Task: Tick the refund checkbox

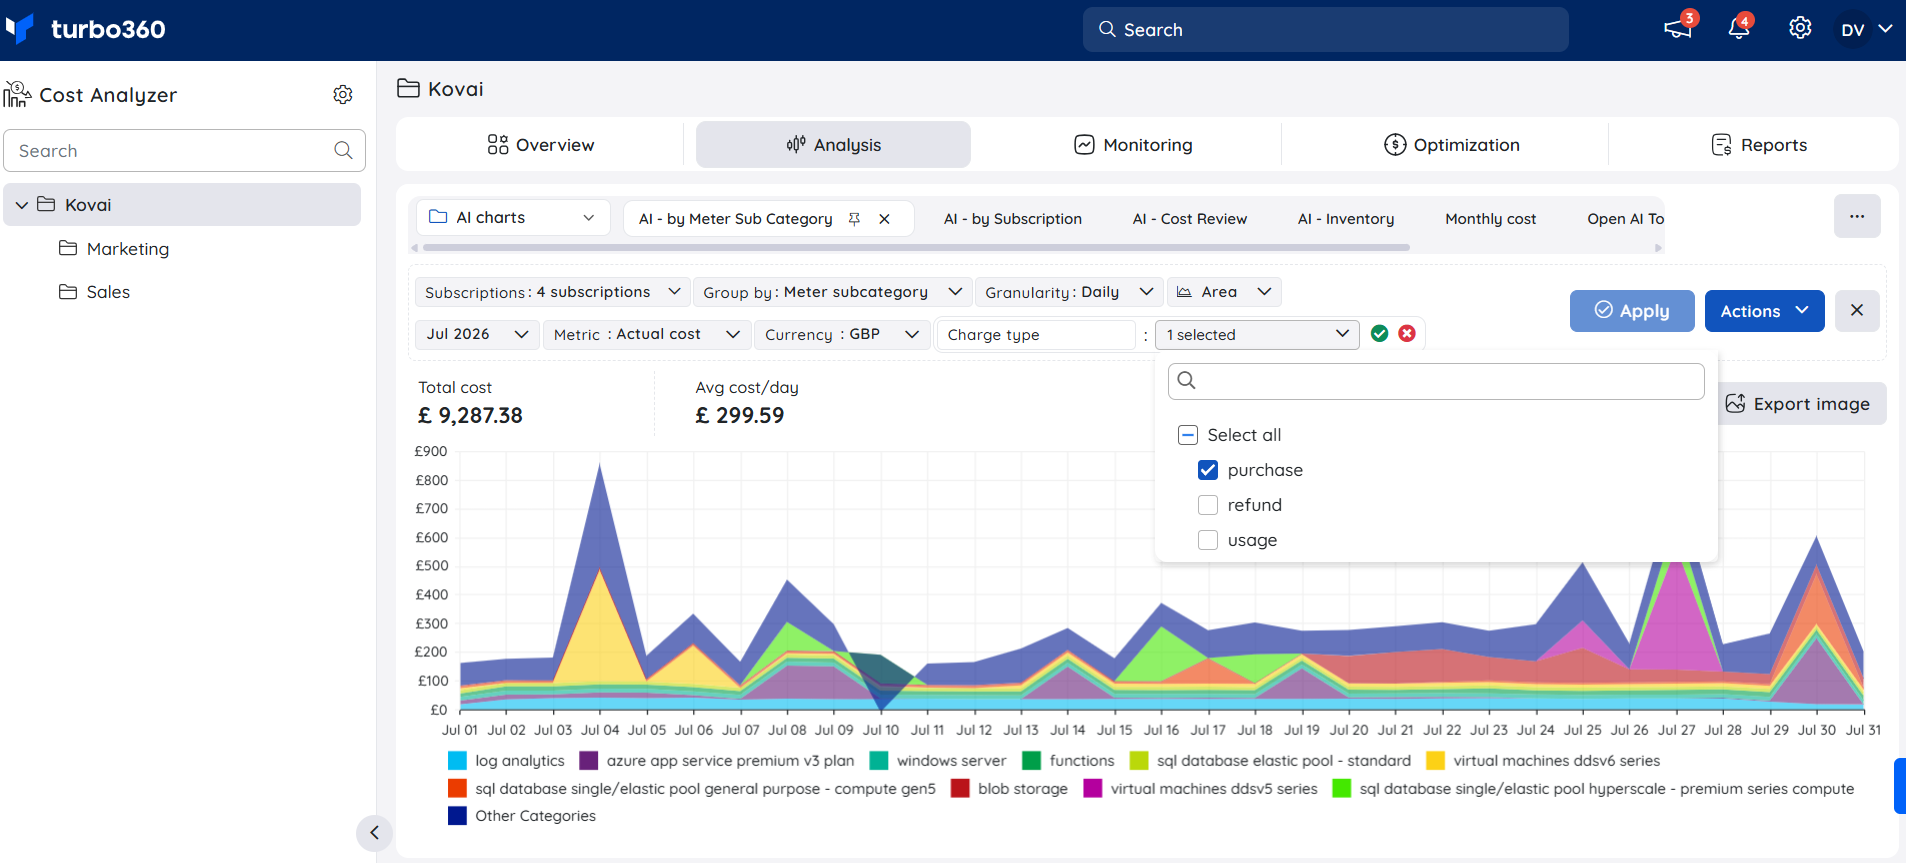Action: coord(1208,505)
